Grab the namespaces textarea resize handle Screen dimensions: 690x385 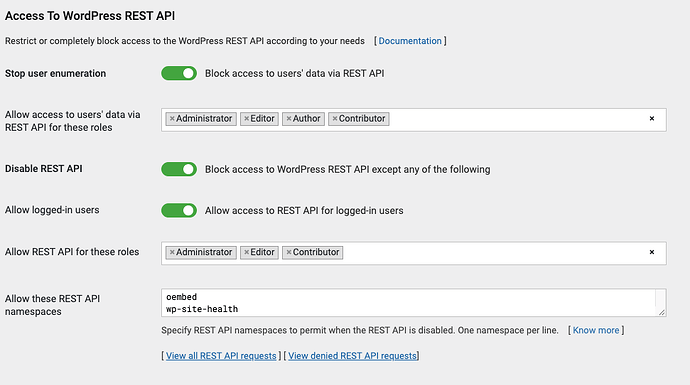[661, 312]
